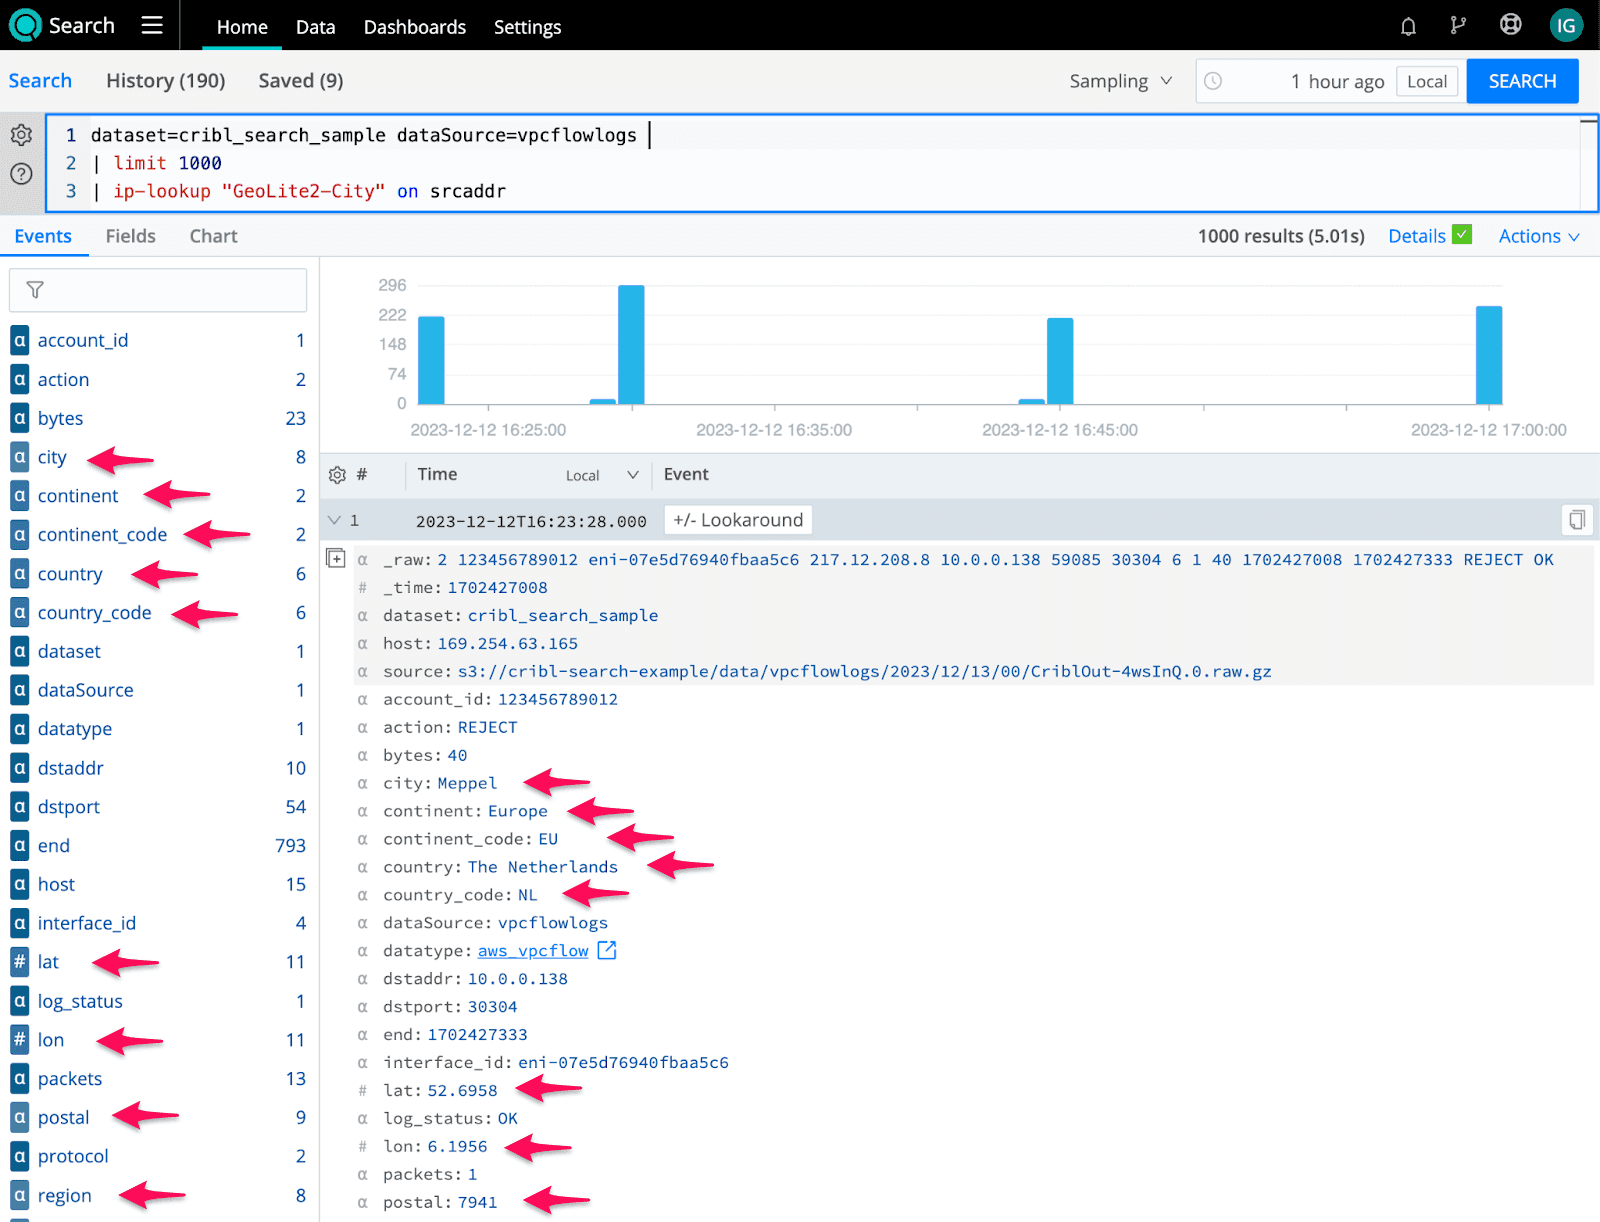The image size is (1600, 1222).
Task: Open the notifications bell icon
Action: pyautogui.click(x=1408, y=26)
